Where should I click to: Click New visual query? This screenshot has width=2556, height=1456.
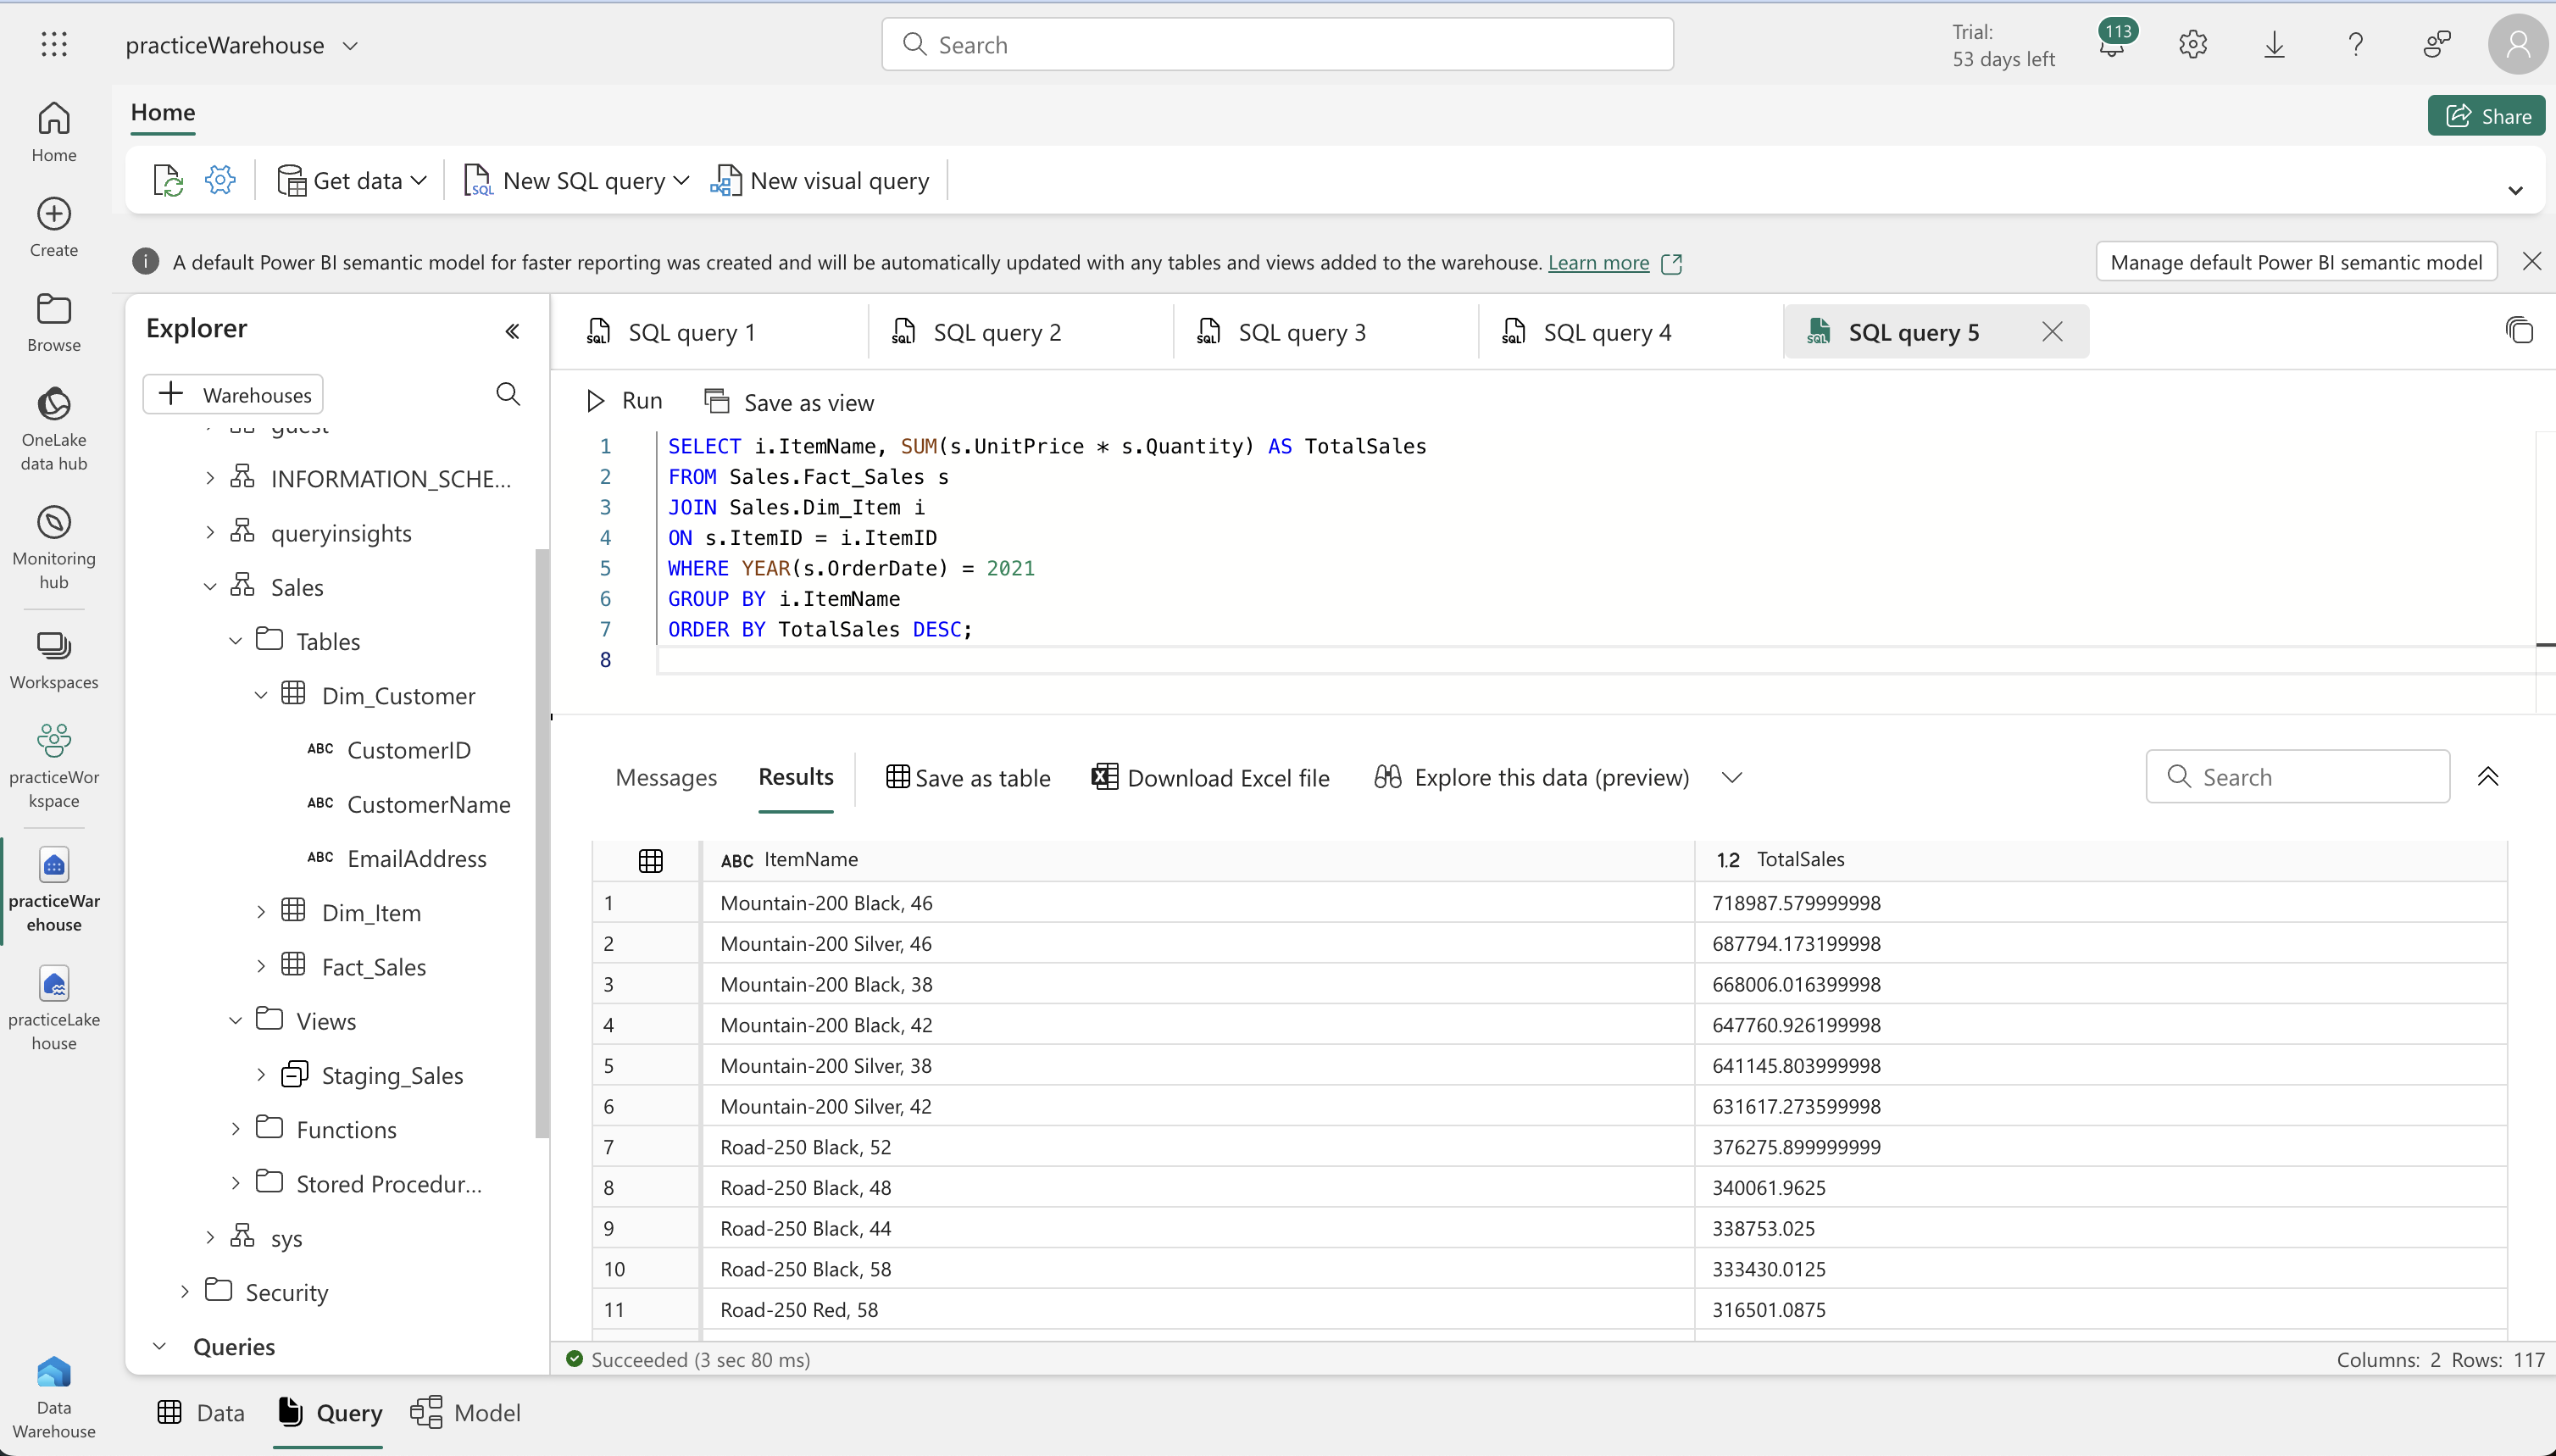820,181
